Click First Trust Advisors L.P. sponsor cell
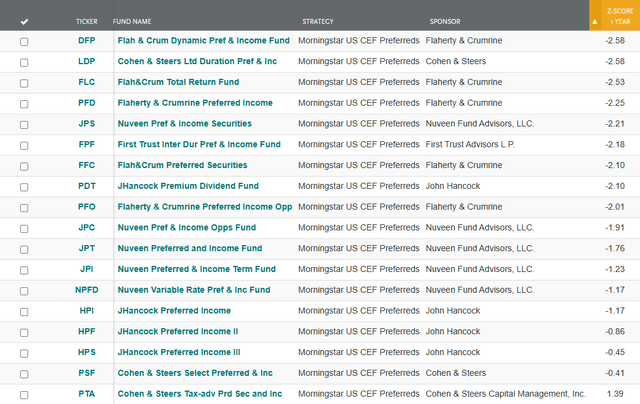The width and height of the screenshot is (640, 404). pos(470,144)
